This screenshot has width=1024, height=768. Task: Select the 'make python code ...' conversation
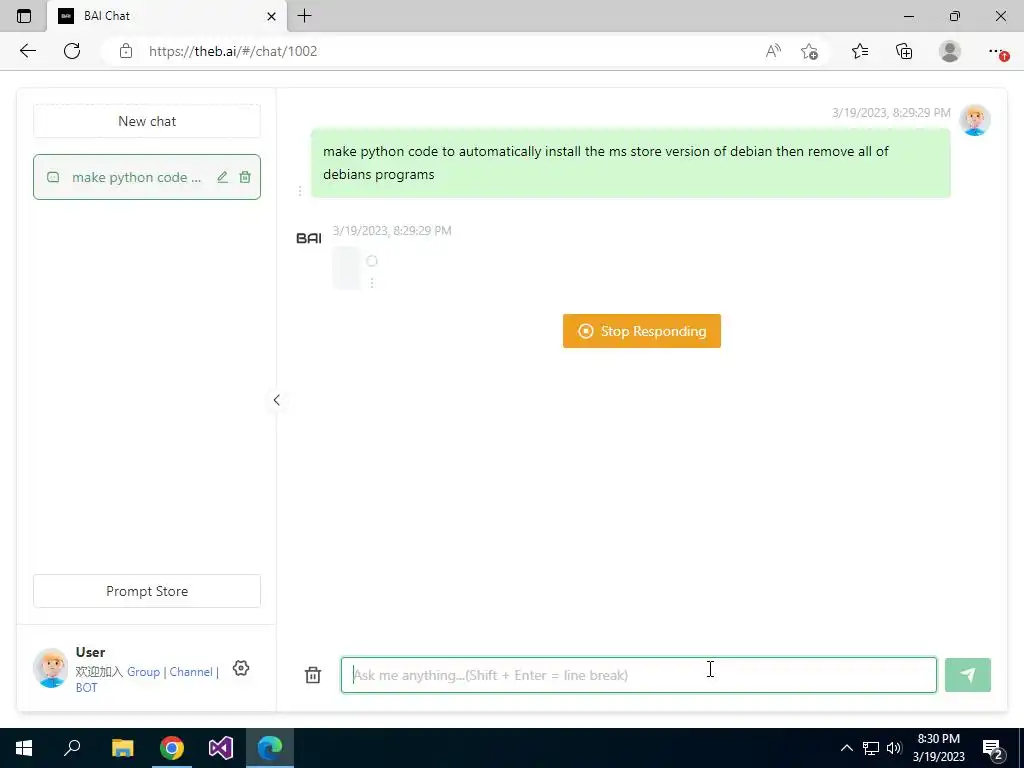pyautogui.click(x=147, y=177)
